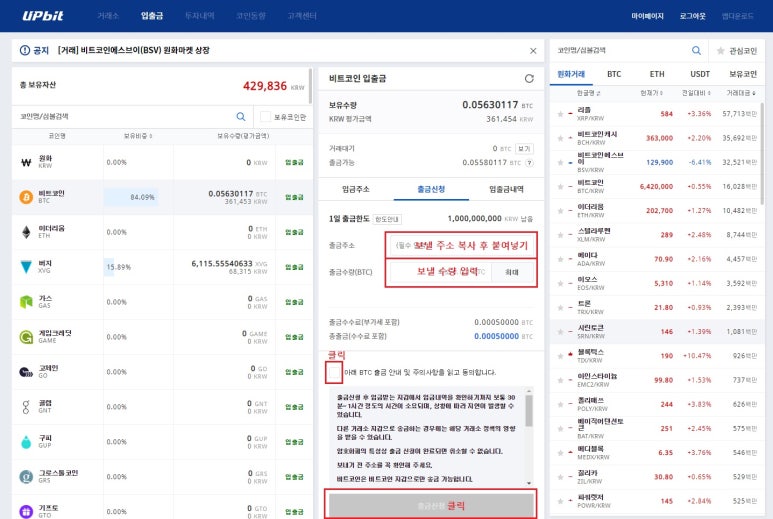Screen dimensions: 773x519
Task: Open the question-mark help next to 출금가능
Action: coord(529,163)
